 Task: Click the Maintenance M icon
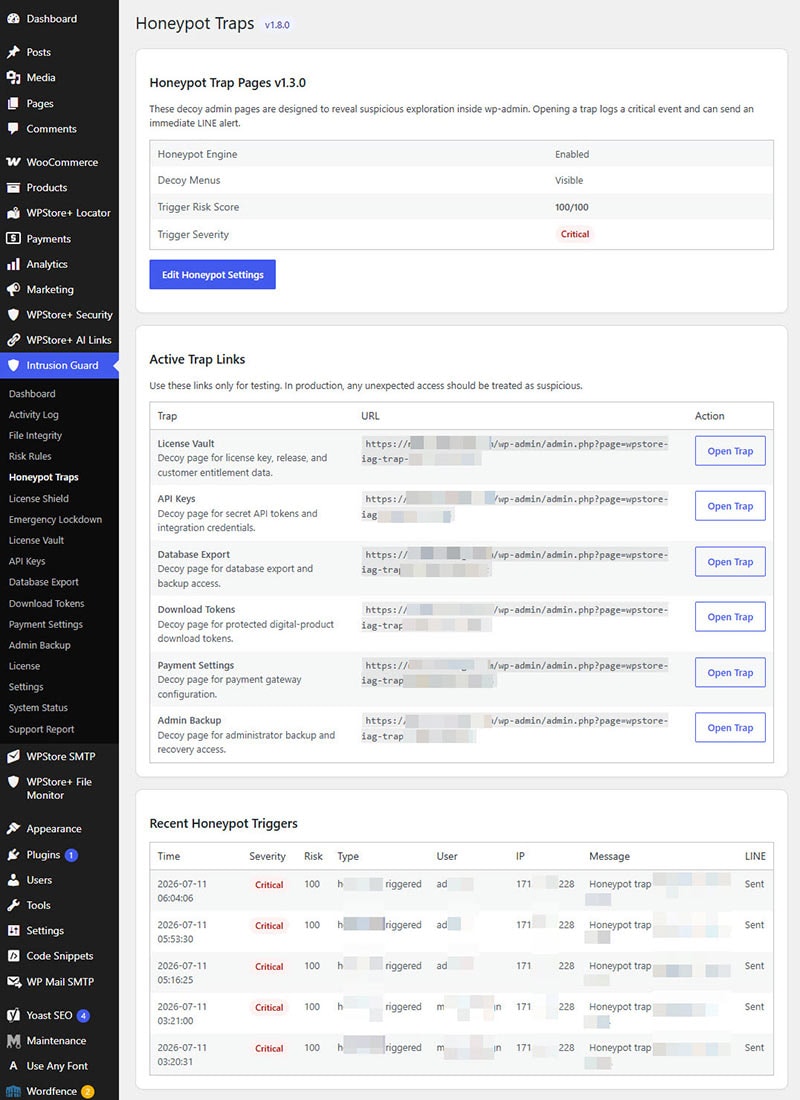13,1040
